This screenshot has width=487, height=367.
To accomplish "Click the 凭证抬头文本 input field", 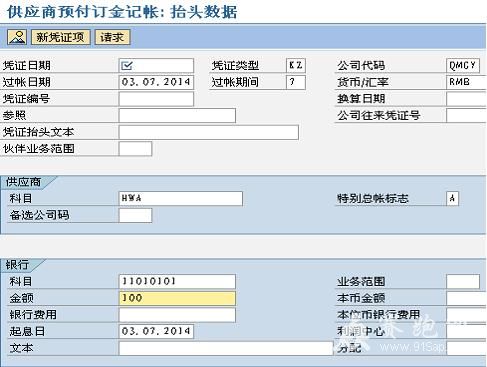I will pyautogui.click(x=209, y=132).
